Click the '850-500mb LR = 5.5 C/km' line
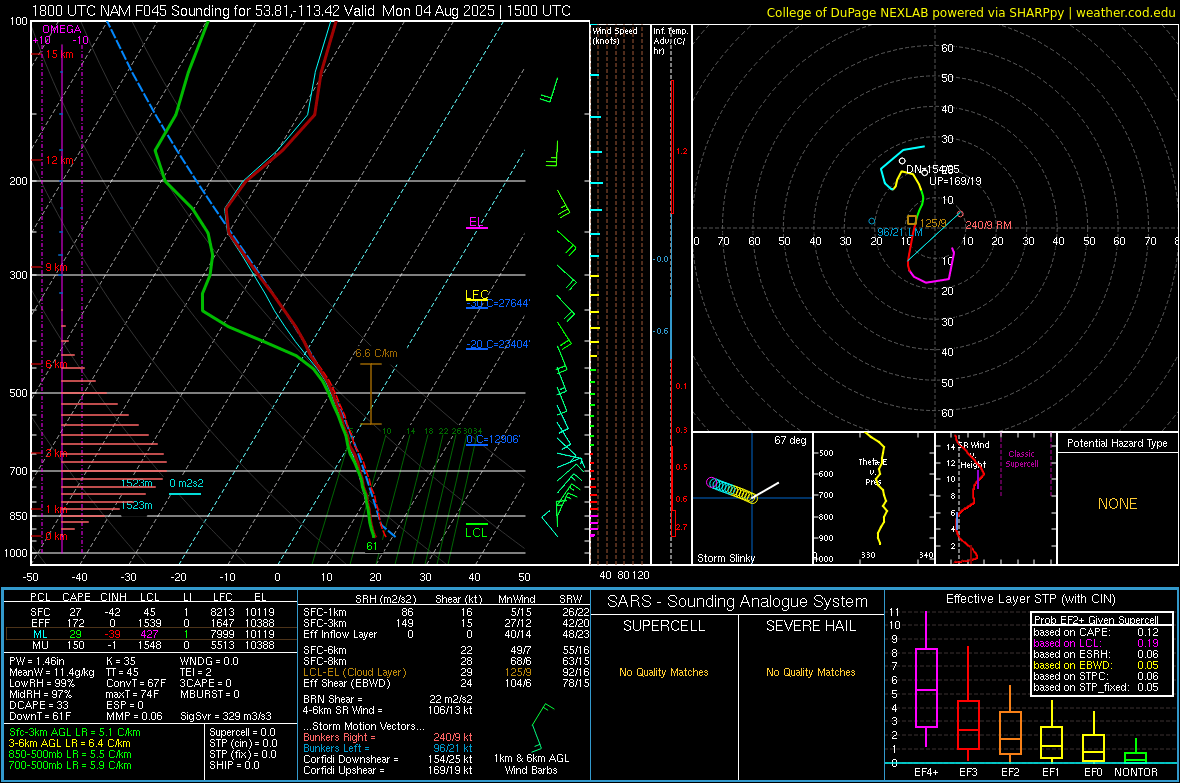The height and width of the screenshot is (783, 1180). tap(70, 754)
